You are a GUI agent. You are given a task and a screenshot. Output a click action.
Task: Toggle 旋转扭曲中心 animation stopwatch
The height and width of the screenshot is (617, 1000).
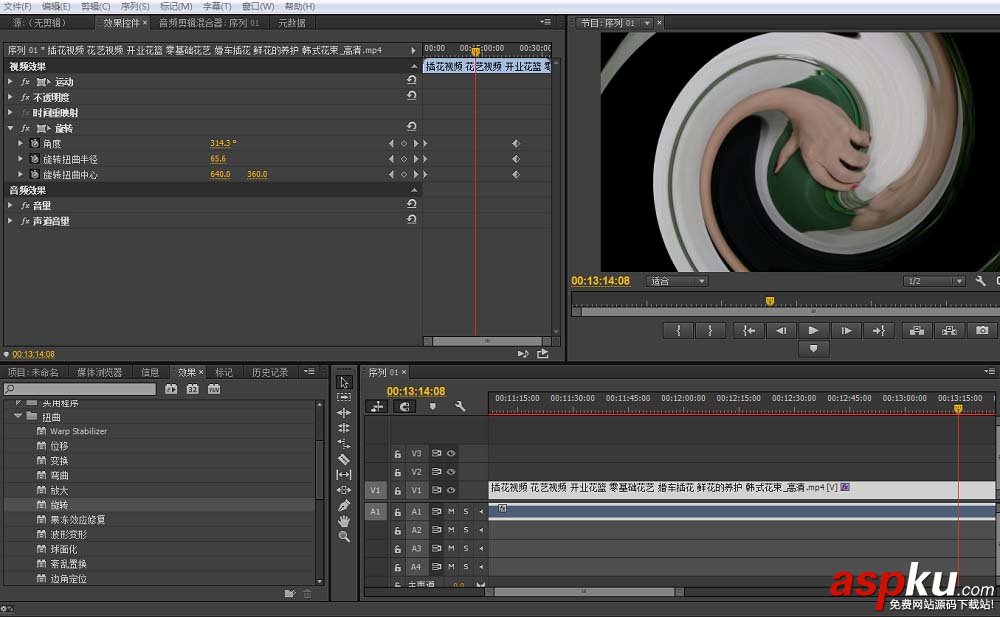pyautogui.click(x=35, y=174)
